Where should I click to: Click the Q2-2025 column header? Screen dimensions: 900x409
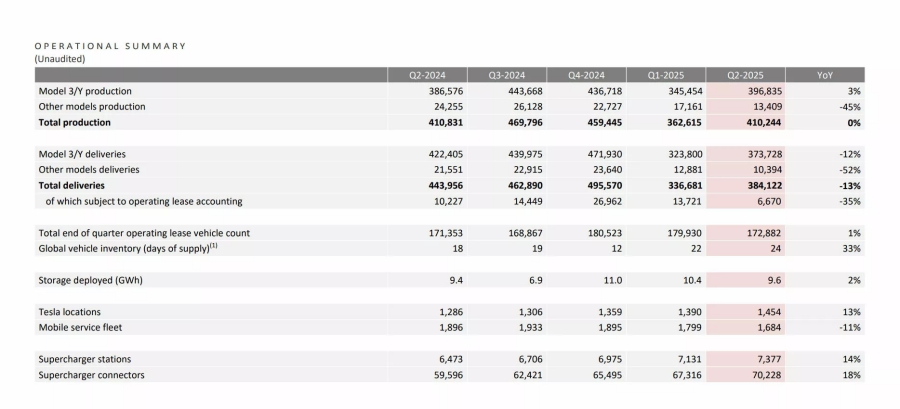(x=744, y=75)
